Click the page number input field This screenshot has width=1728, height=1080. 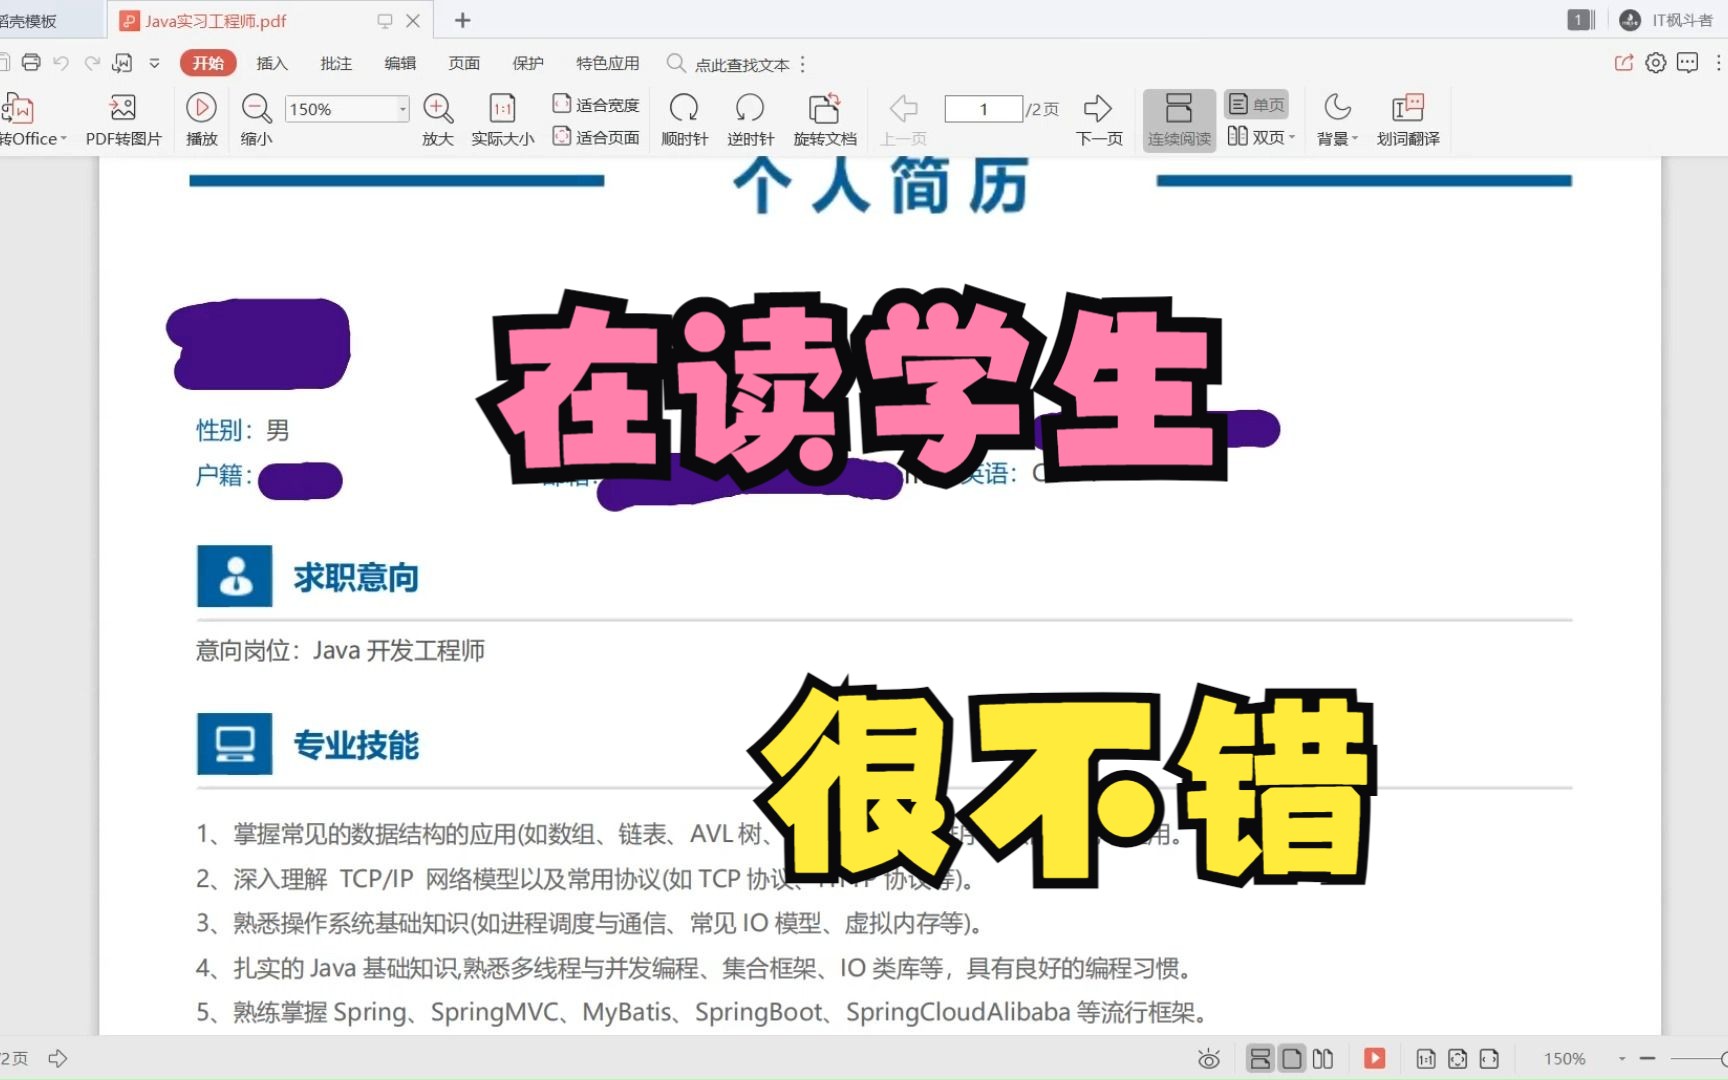pyautogui.click(x=984, y=109)
